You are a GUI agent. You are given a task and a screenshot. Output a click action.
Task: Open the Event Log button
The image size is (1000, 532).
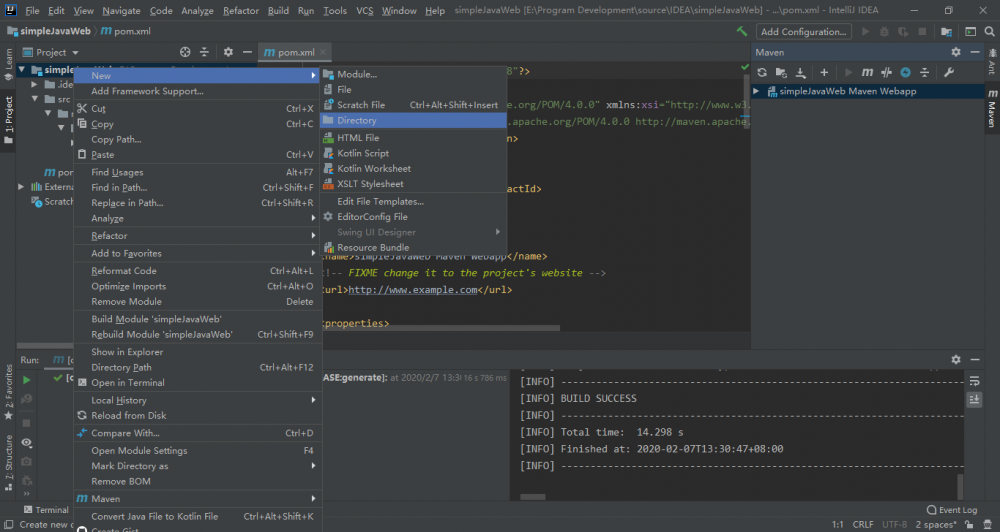tap(952, 510)
